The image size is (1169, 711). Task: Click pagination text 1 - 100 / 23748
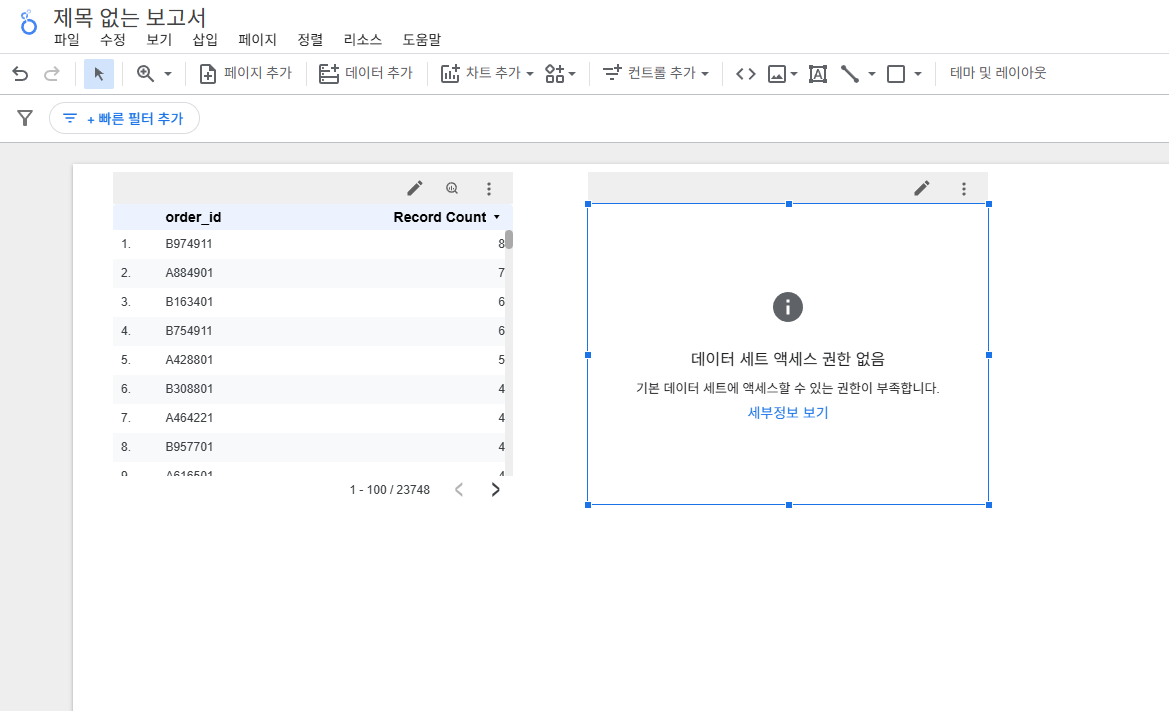(390, 490)
